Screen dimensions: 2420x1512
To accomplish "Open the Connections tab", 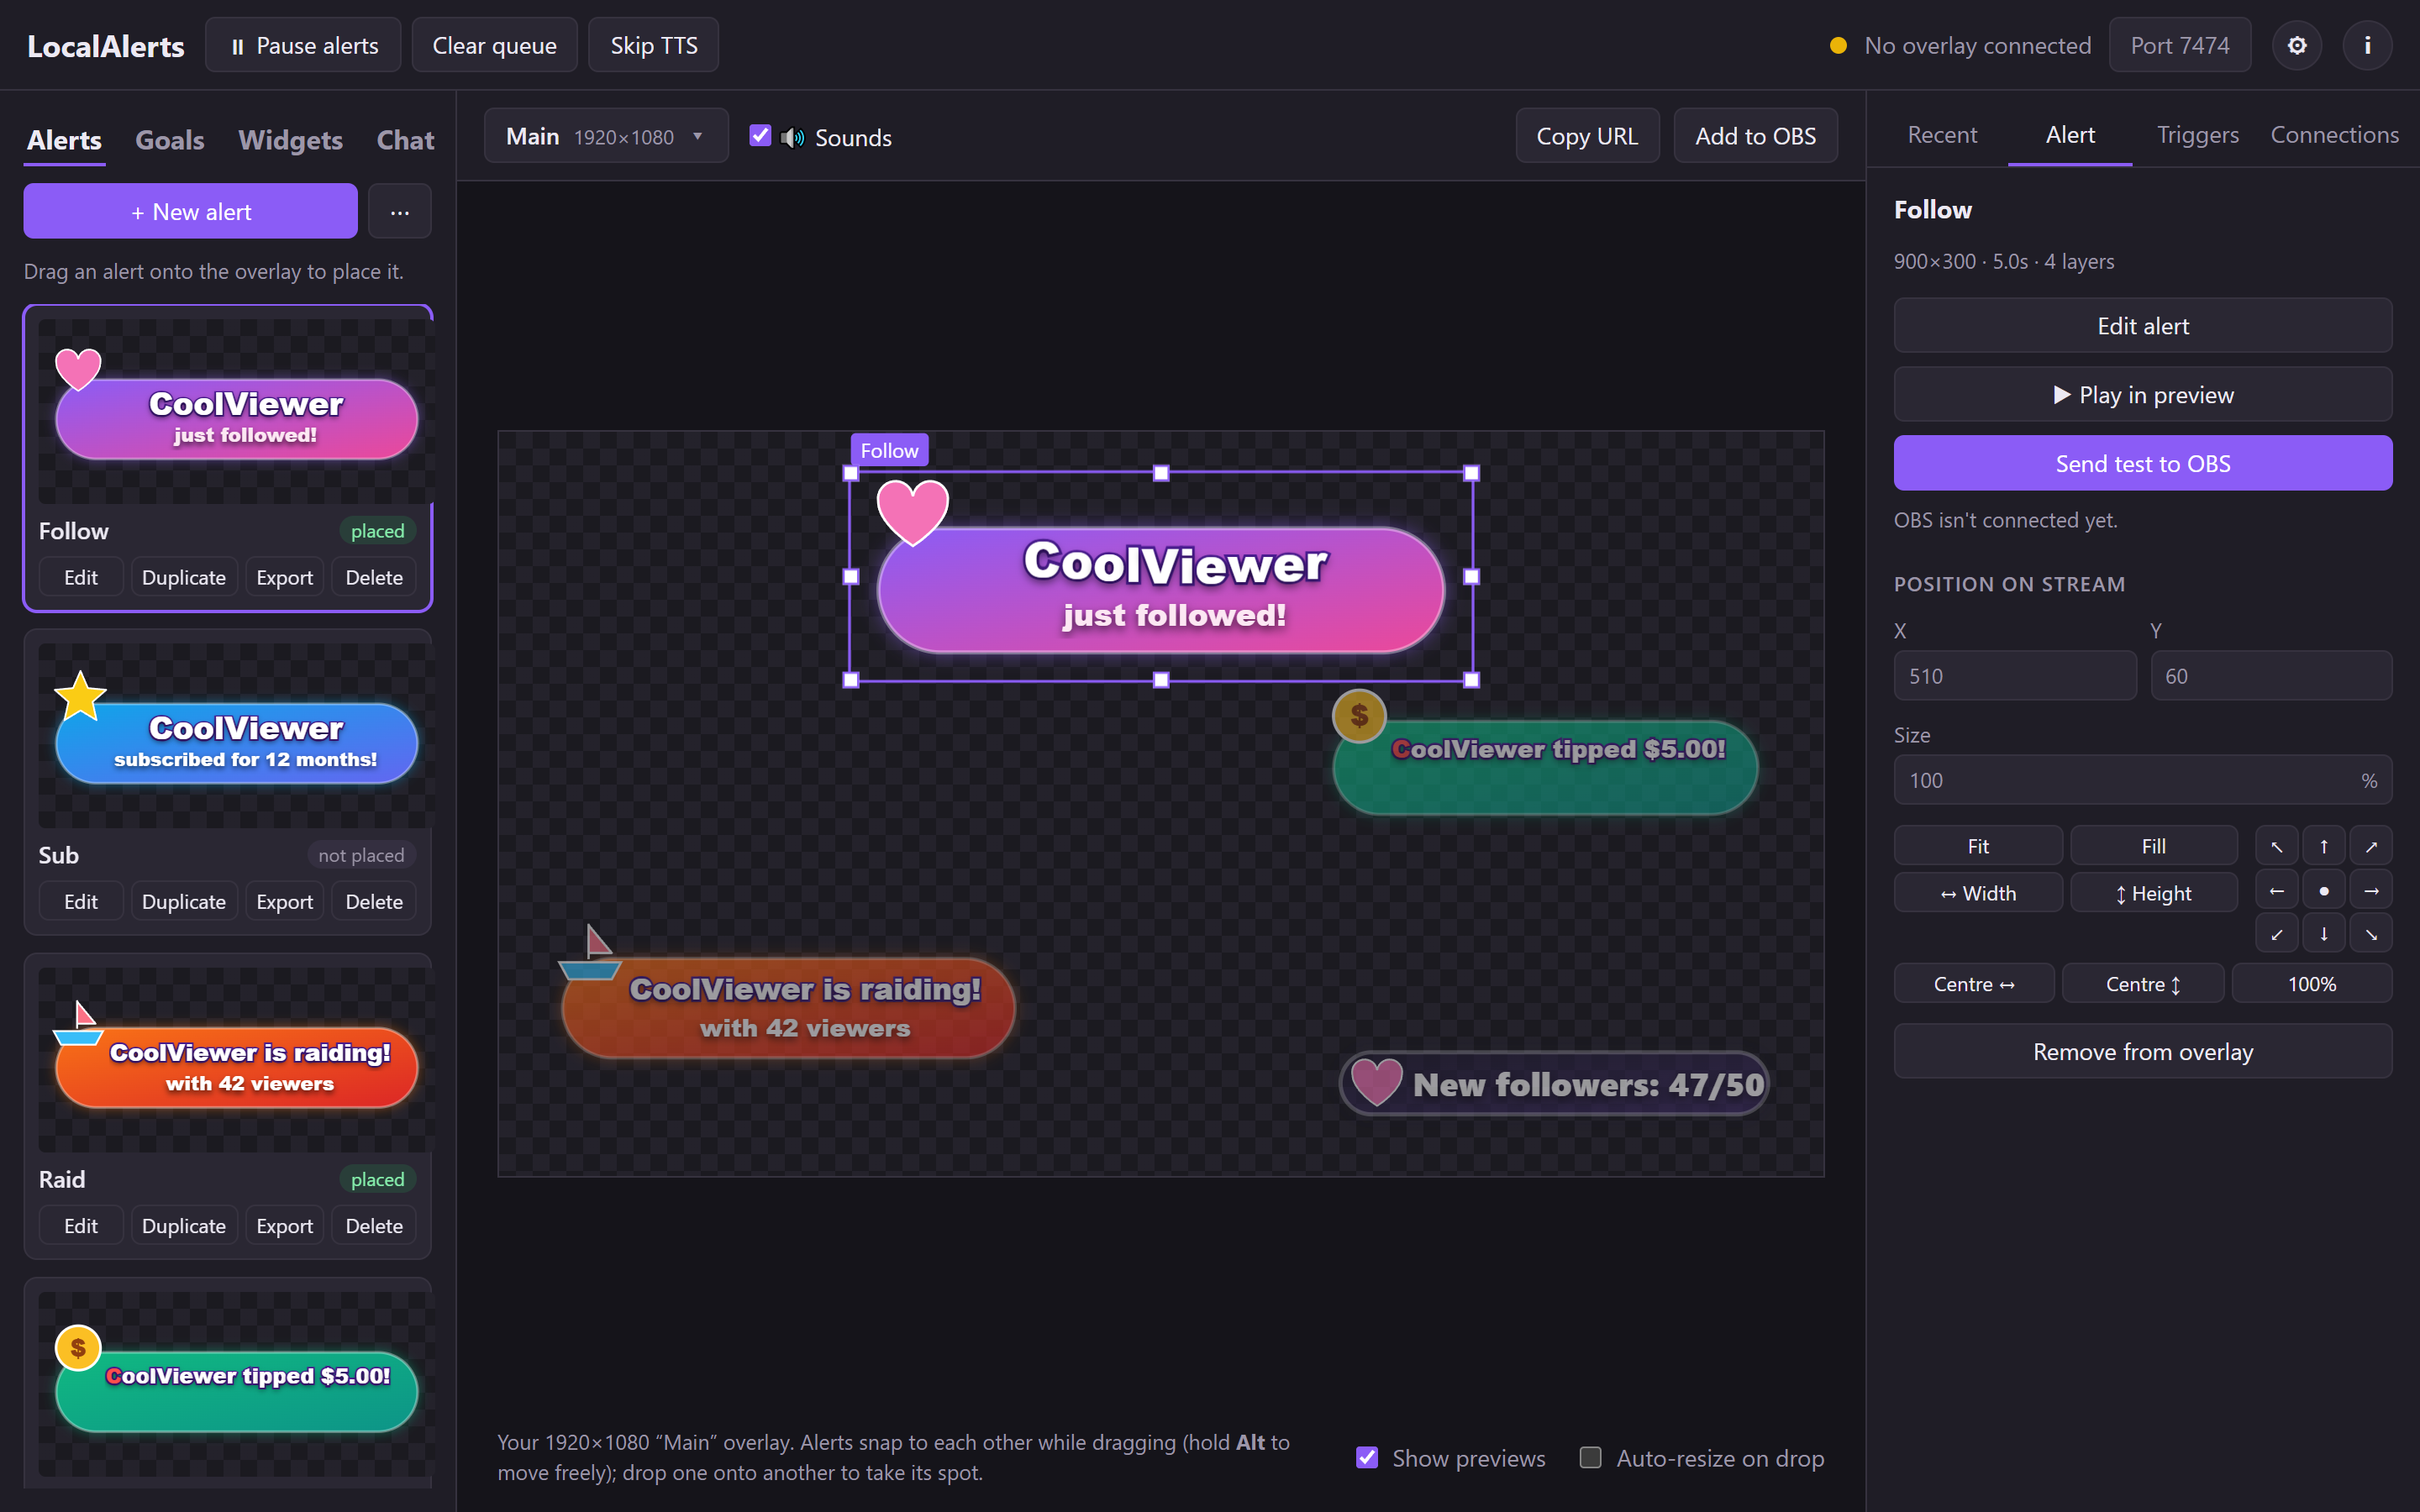I will click(x=2334, y=135).
